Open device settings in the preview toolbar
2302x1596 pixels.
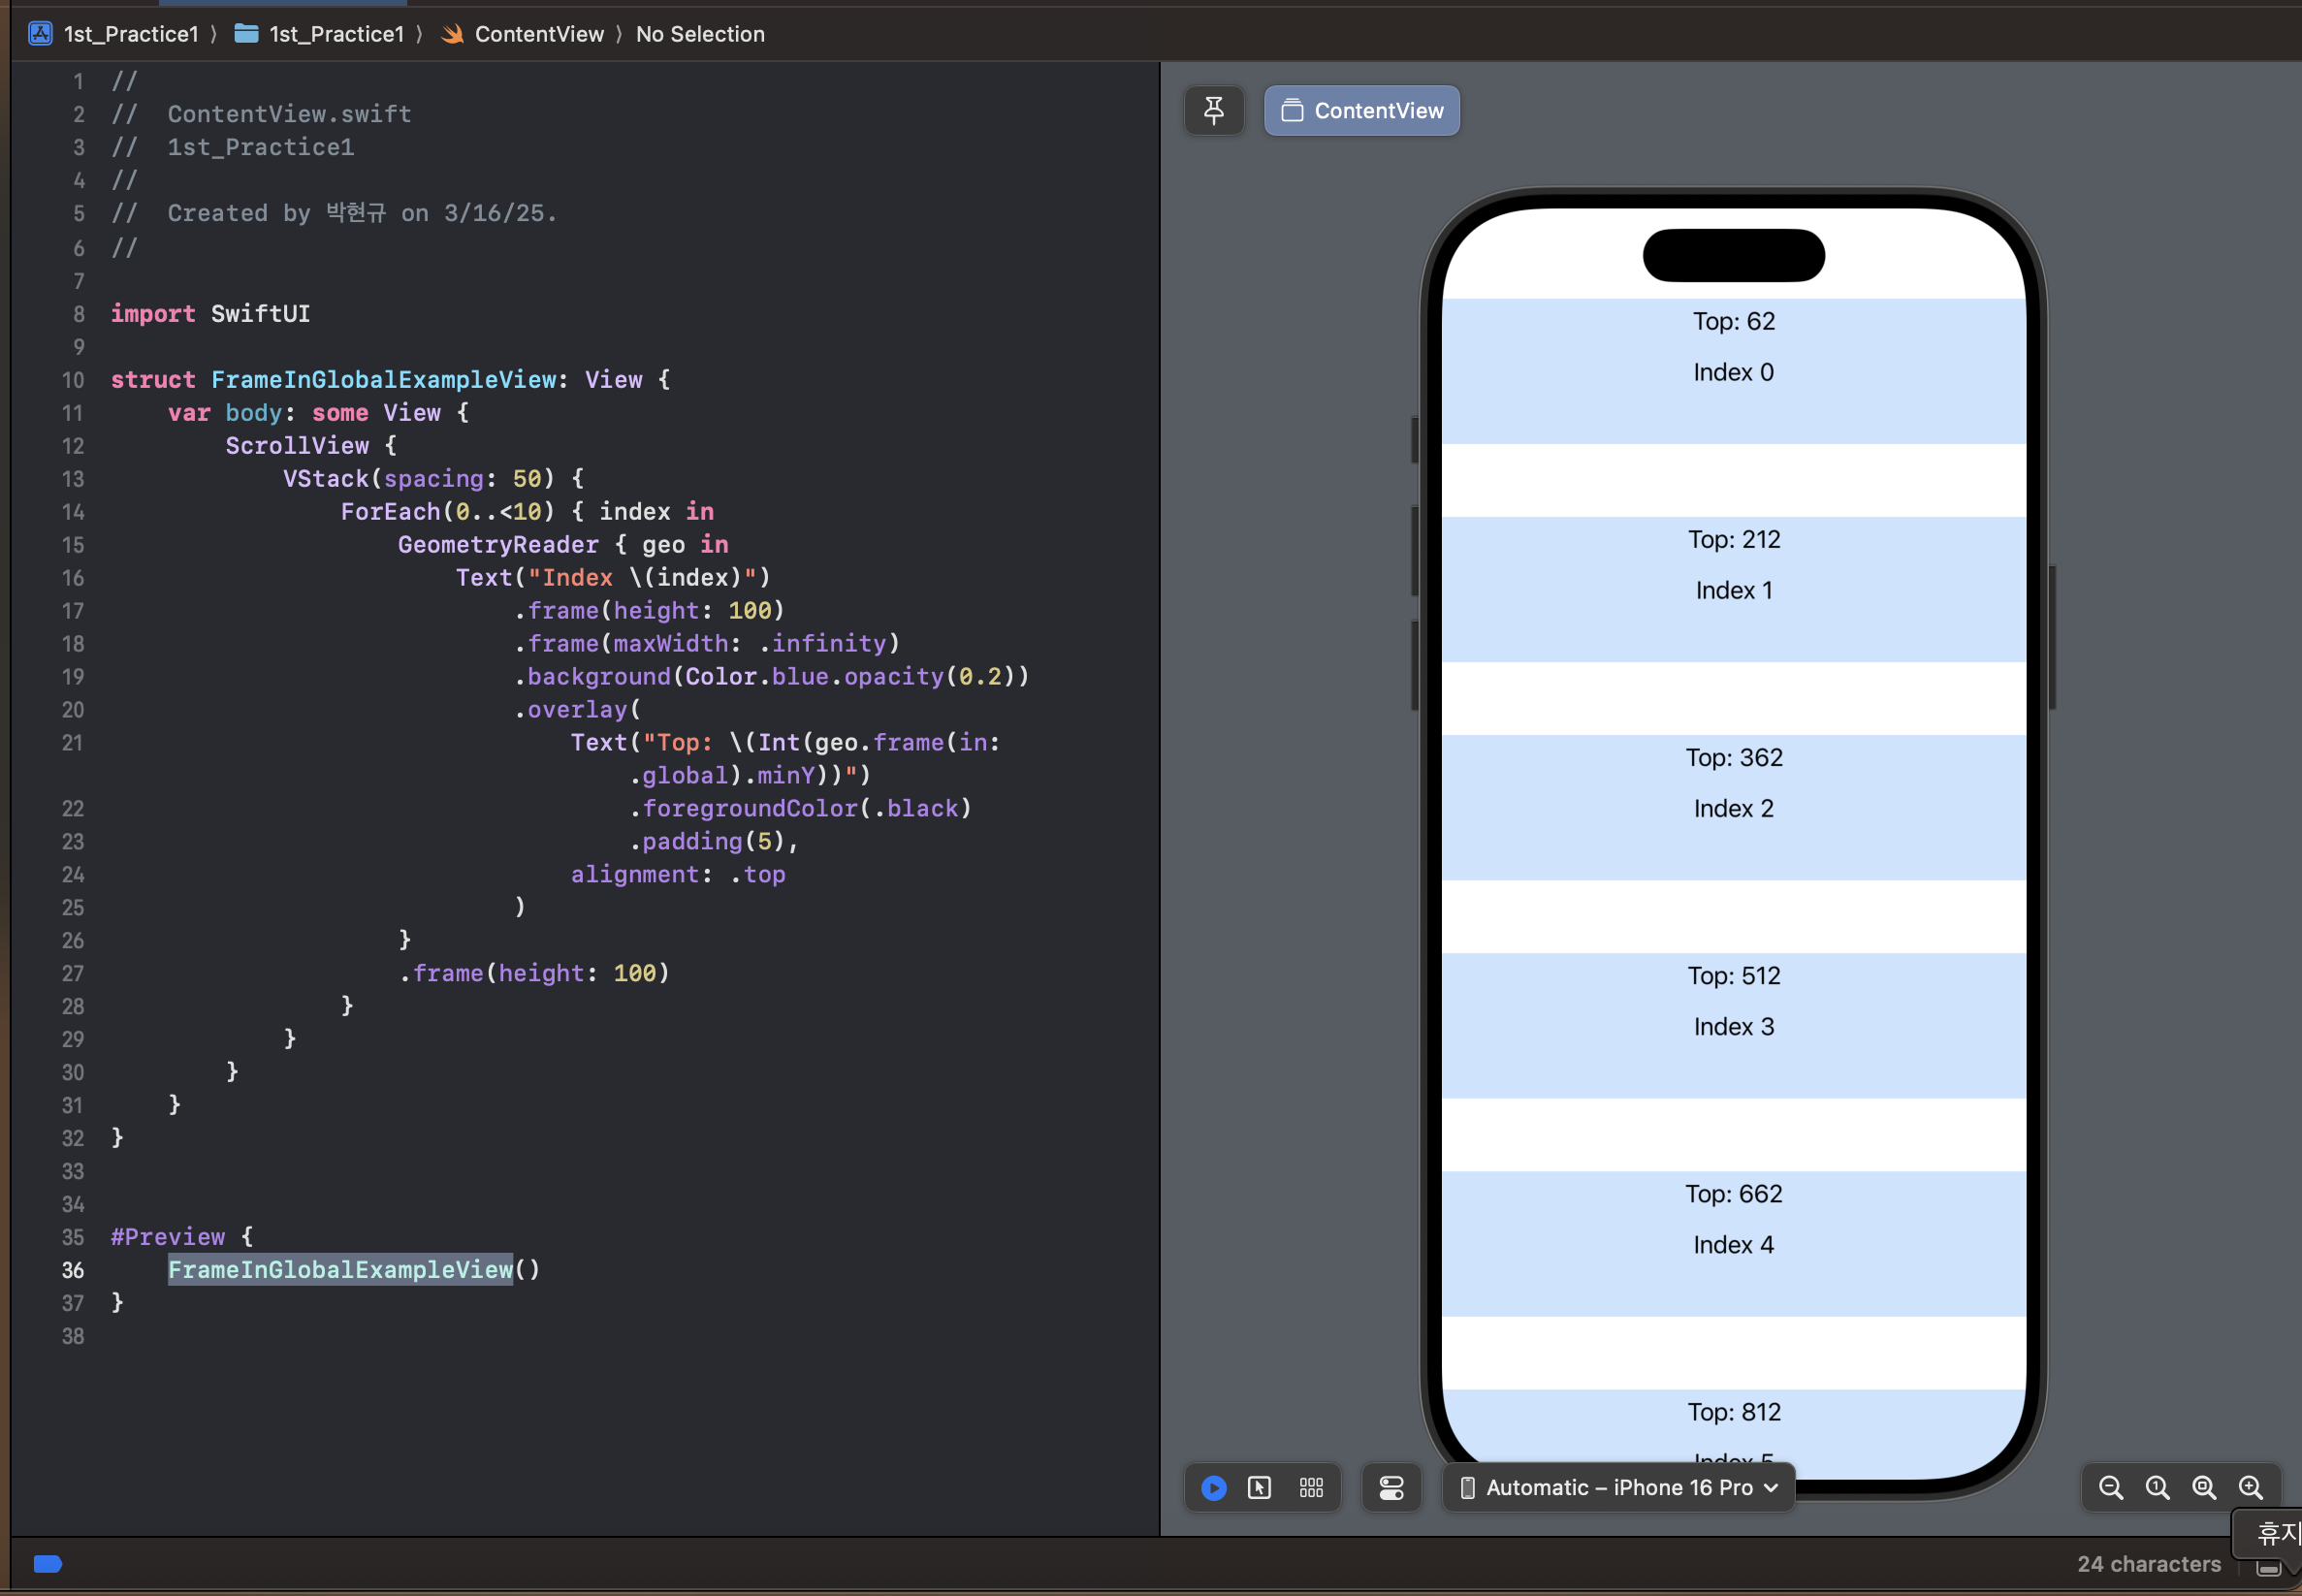[1391, 1487]
